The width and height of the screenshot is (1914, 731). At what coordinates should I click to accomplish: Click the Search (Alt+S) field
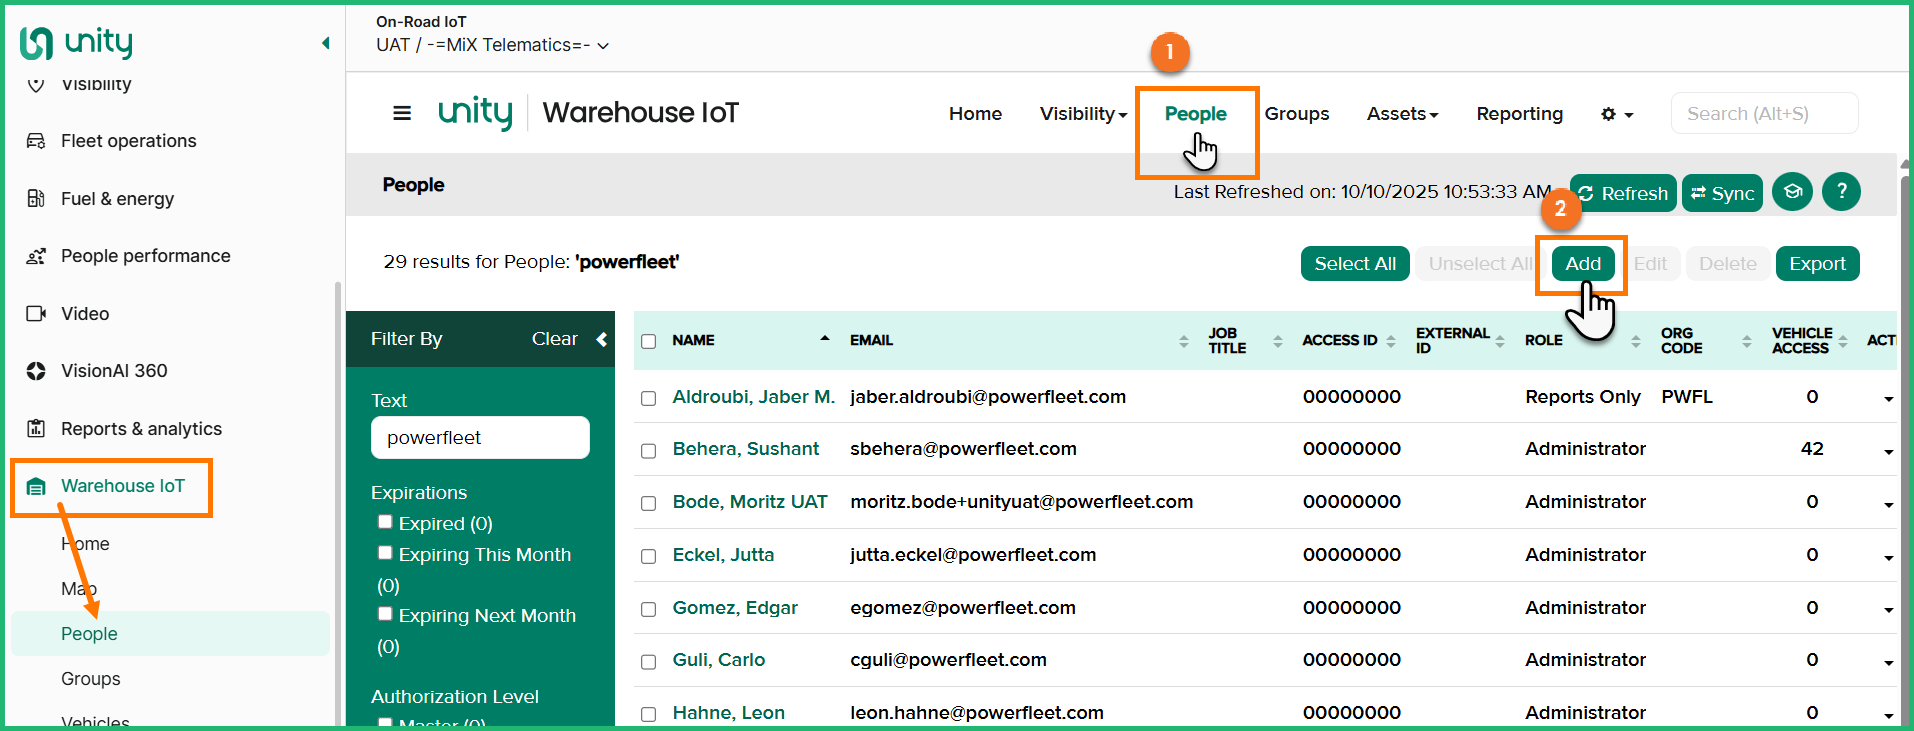(x=1764, y=114)
